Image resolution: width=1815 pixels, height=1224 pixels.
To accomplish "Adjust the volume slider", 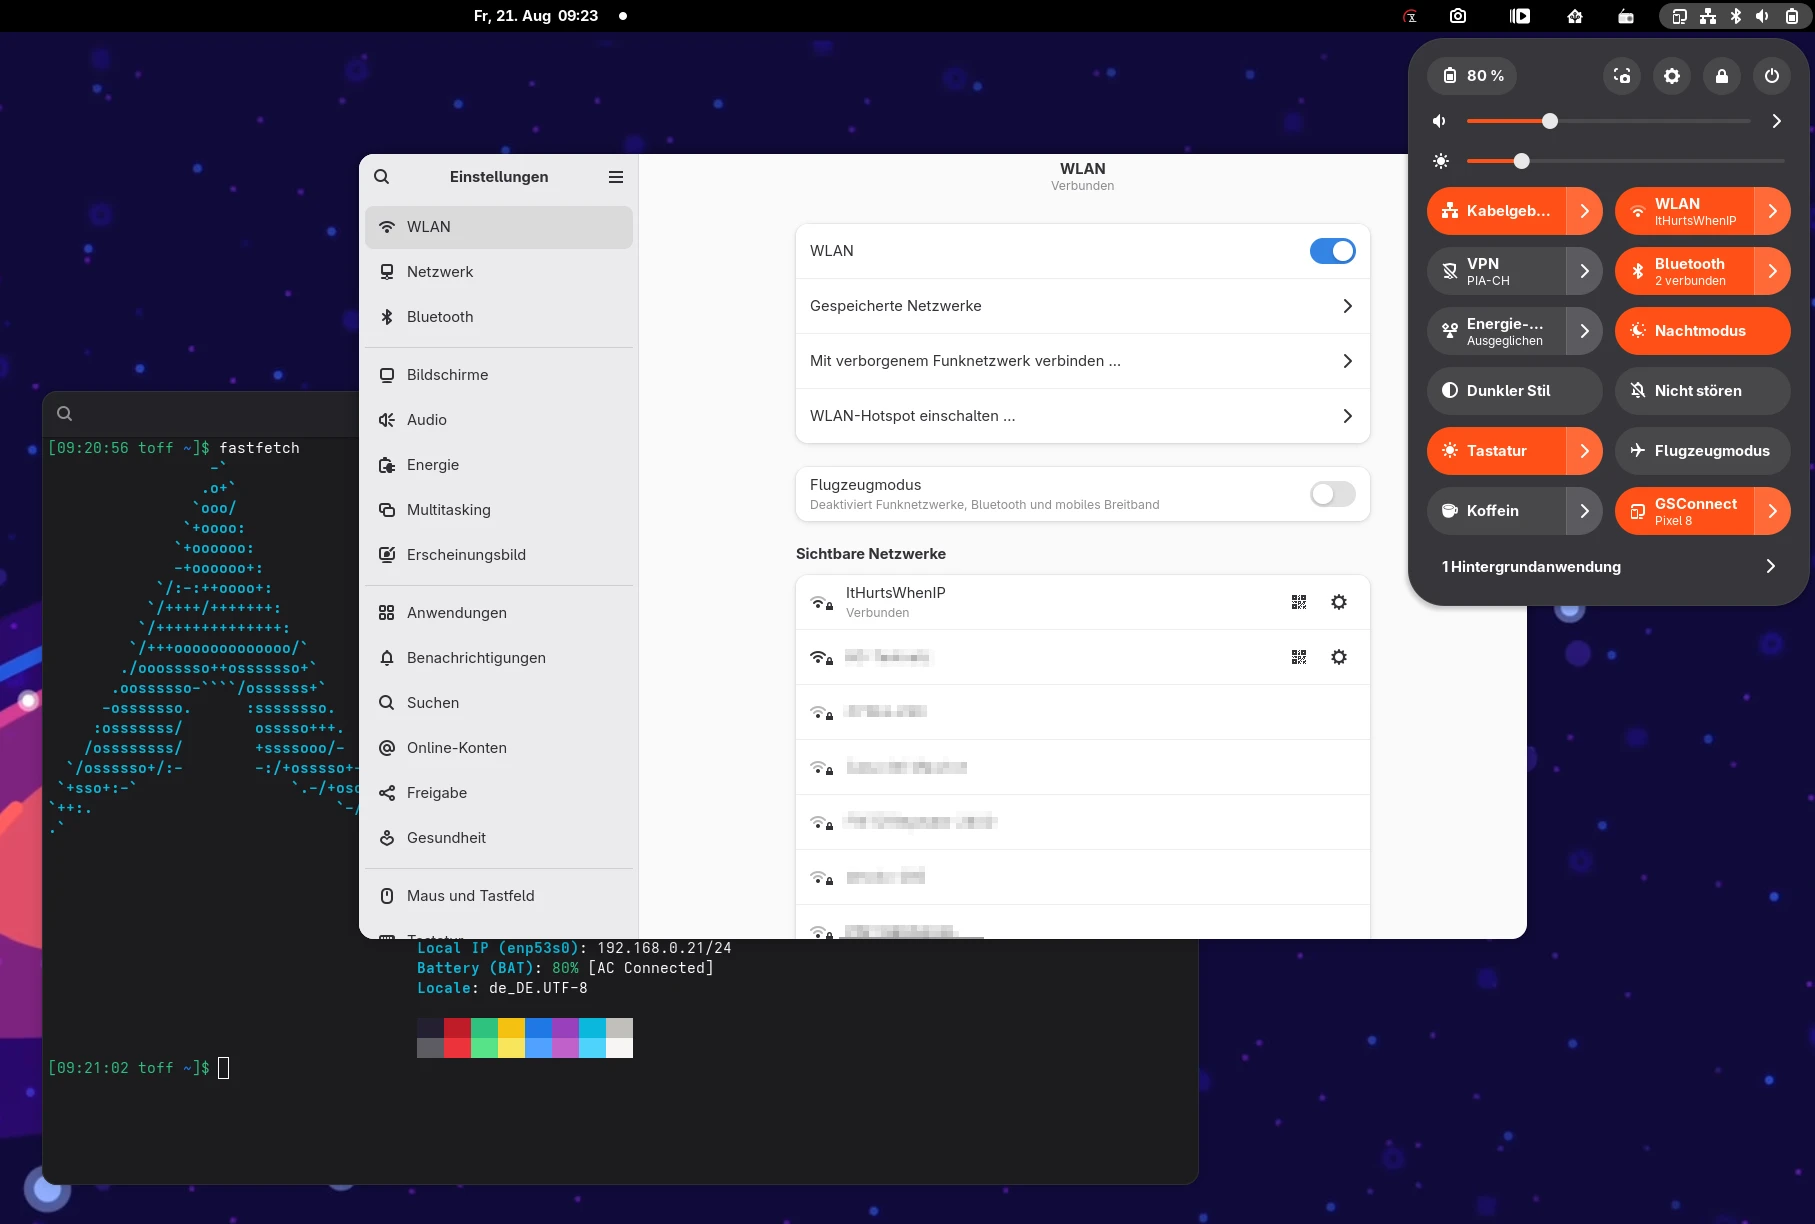I will tap(1608, 121).
